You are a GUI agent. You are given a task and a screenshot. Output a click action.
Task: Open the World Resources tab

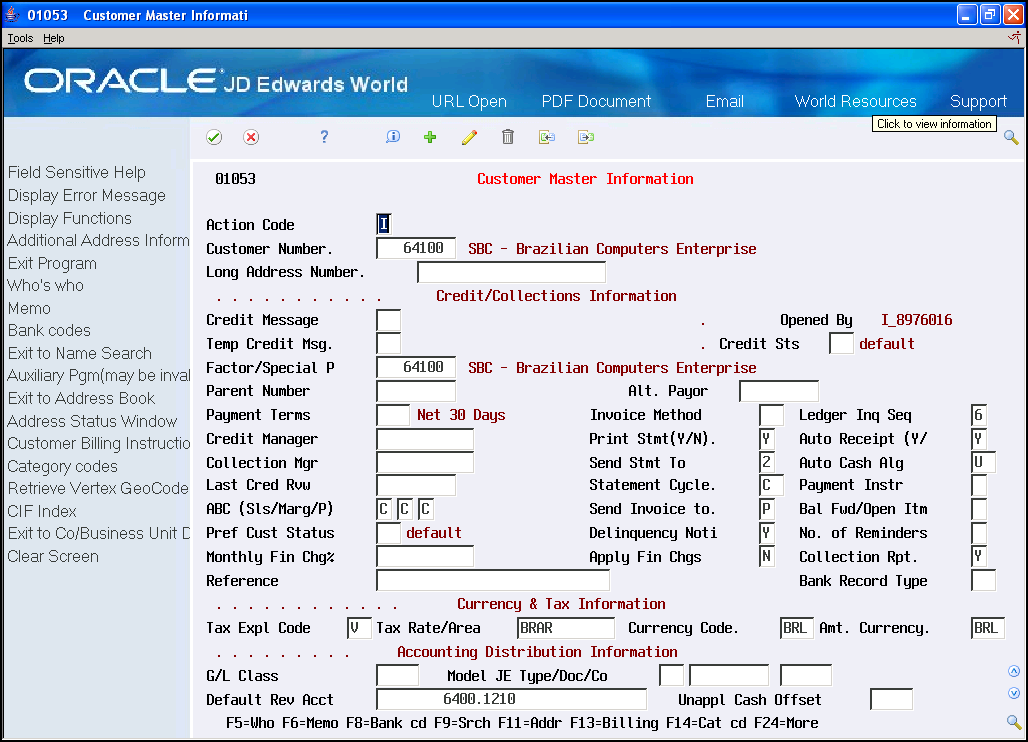point(856,102)
